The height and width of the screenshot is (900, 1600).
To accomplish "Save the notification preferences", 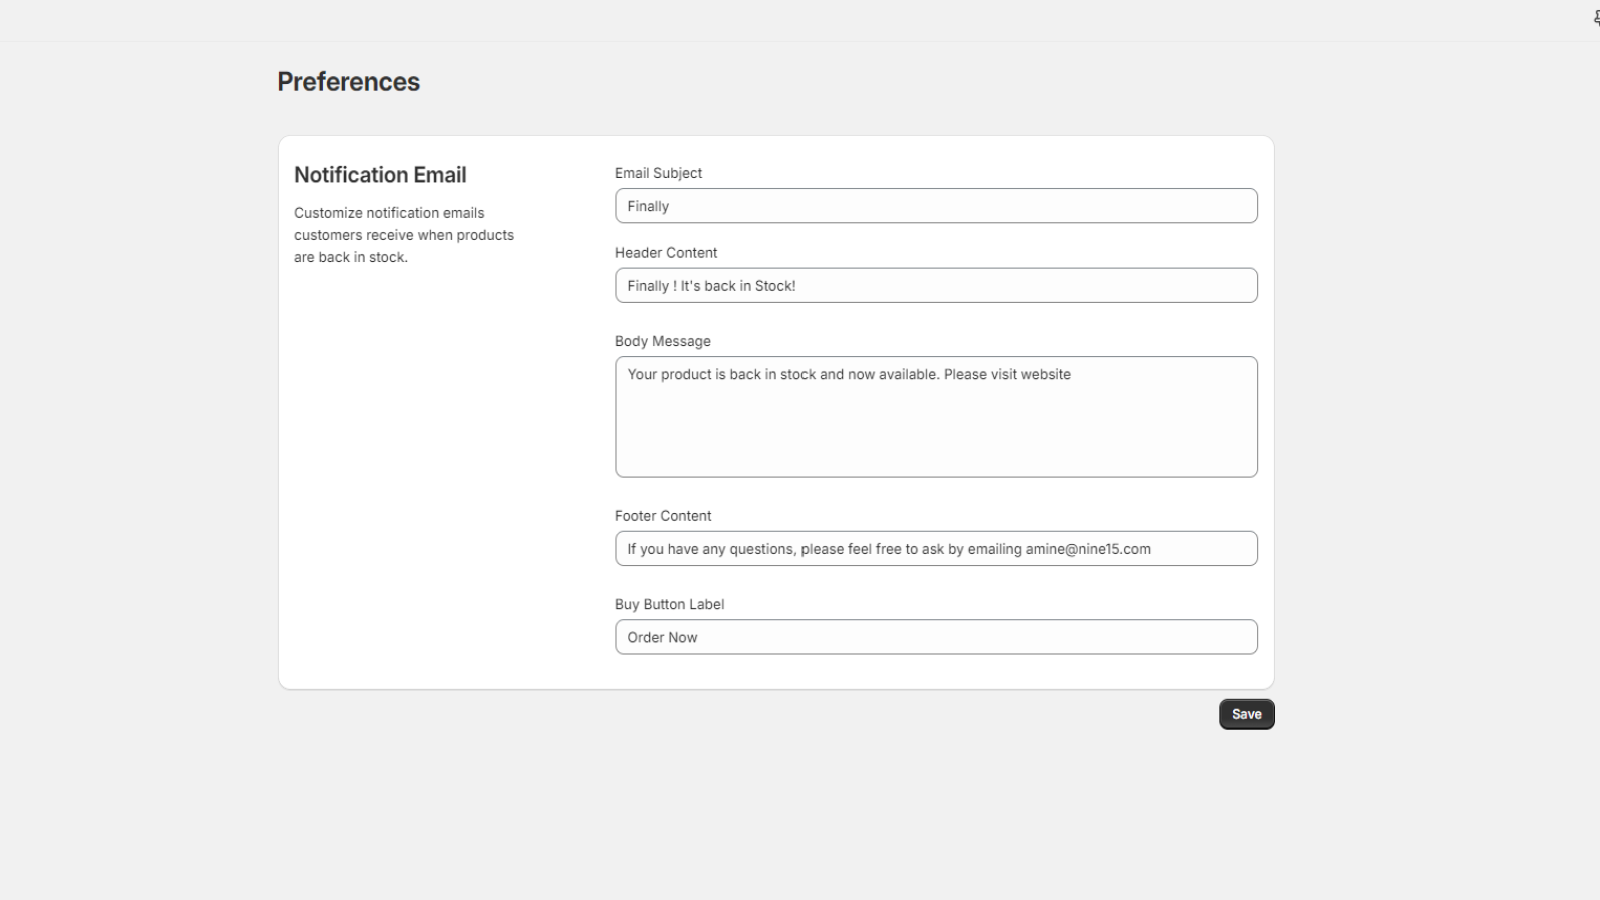I will coord(1246,714).
